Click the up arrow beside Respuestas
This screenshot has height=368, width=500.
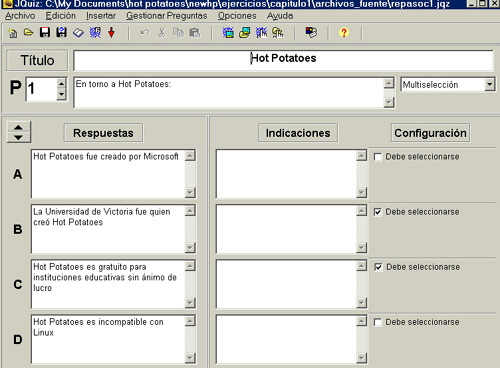pos(19,127)
